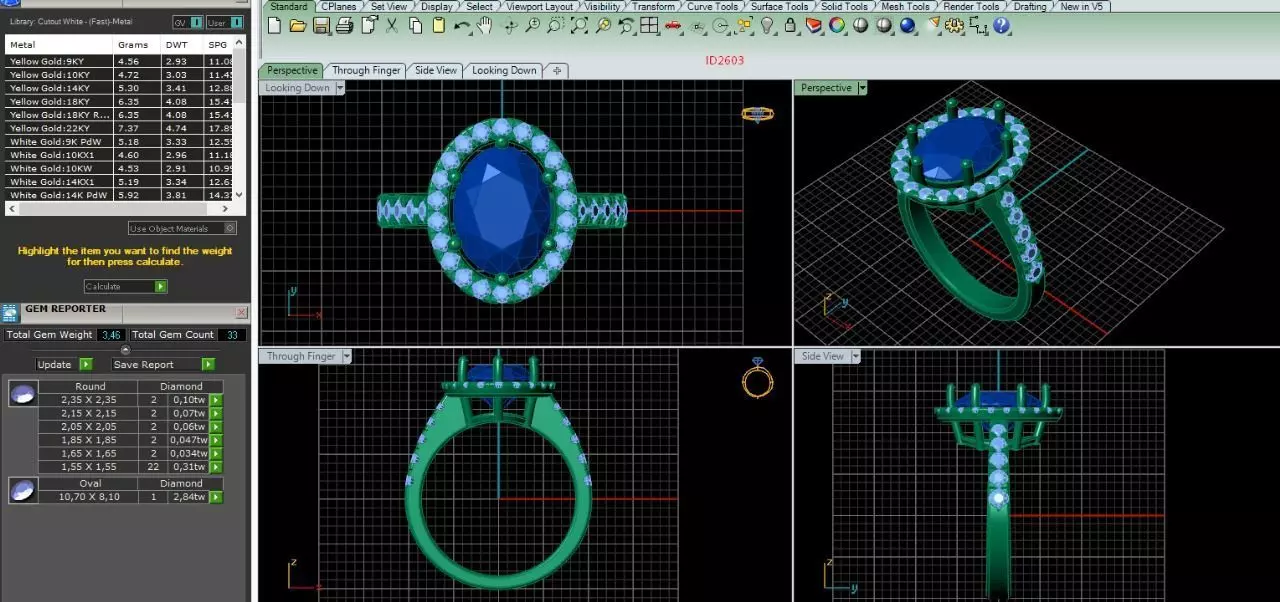Click the Save Report button

tap(163, 364)
